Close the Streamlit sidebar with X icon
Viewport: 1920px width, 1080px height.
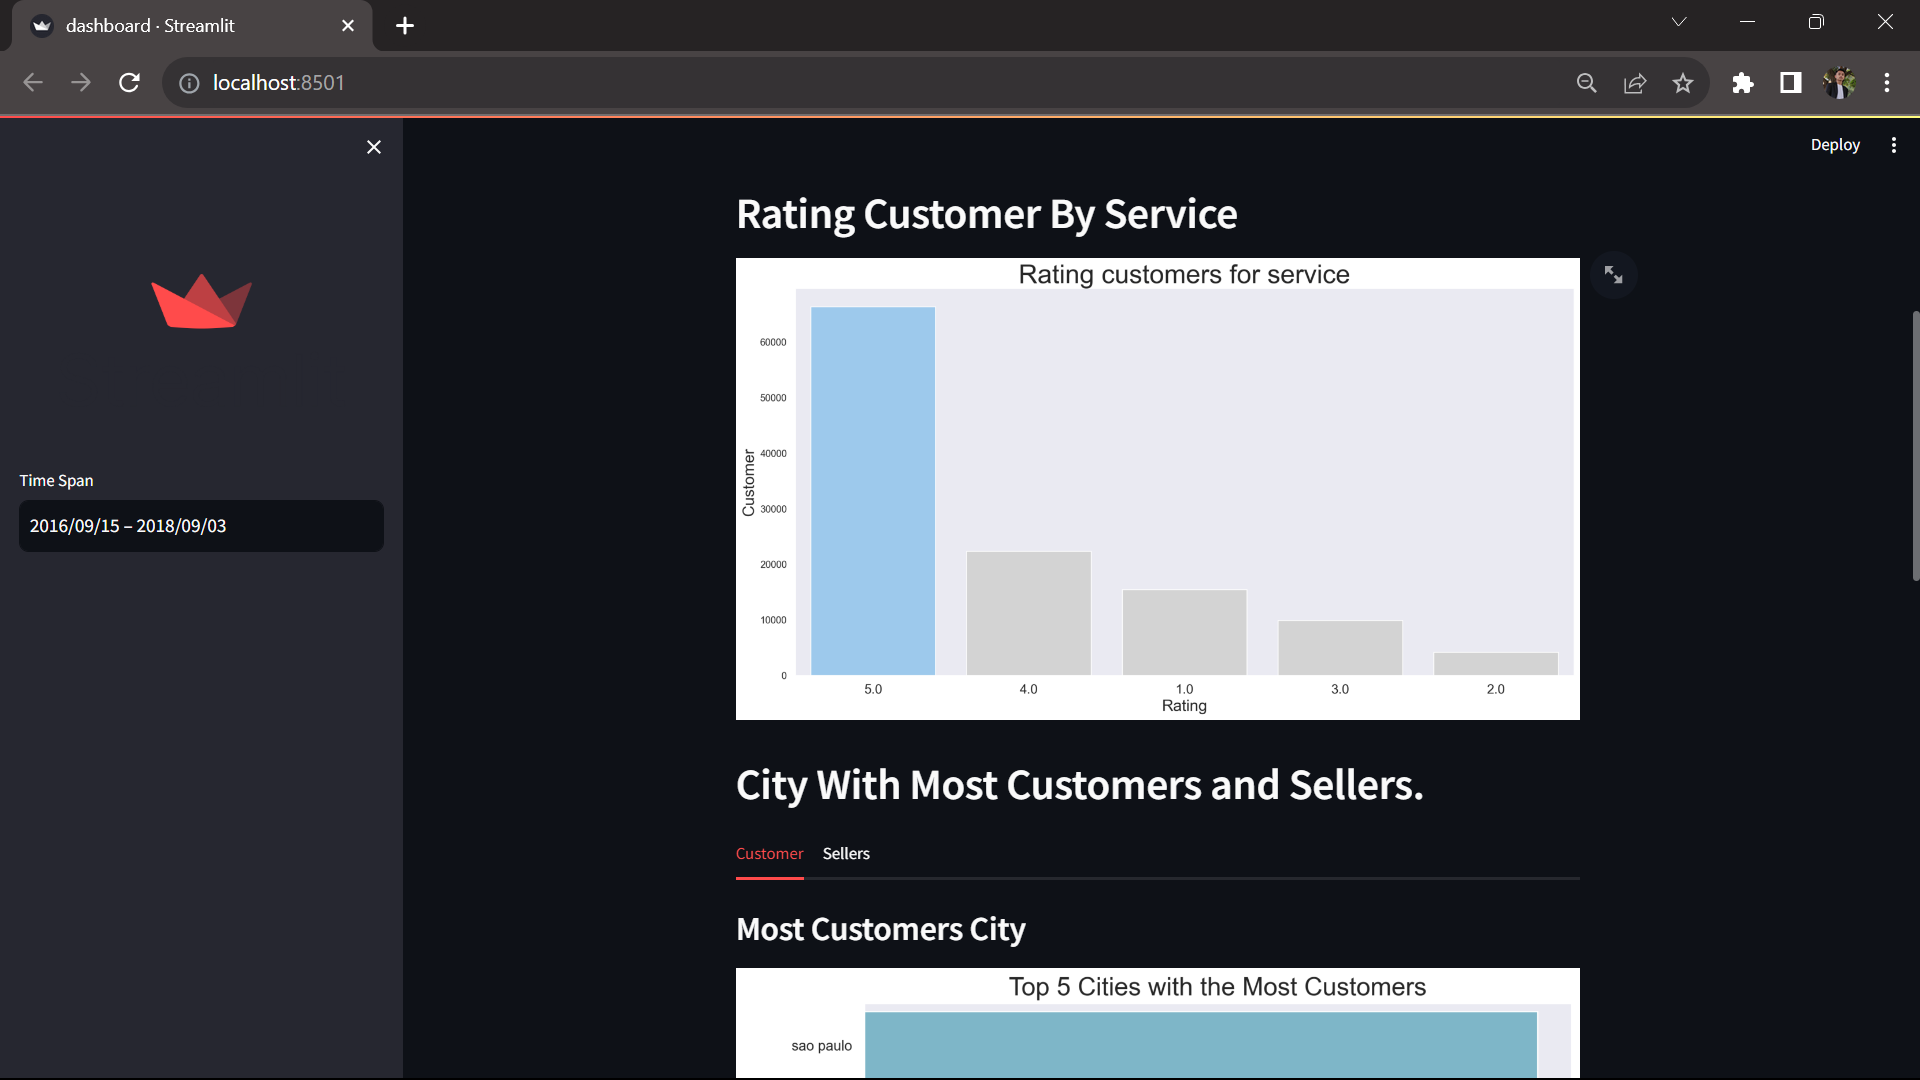tap(374, 147)
